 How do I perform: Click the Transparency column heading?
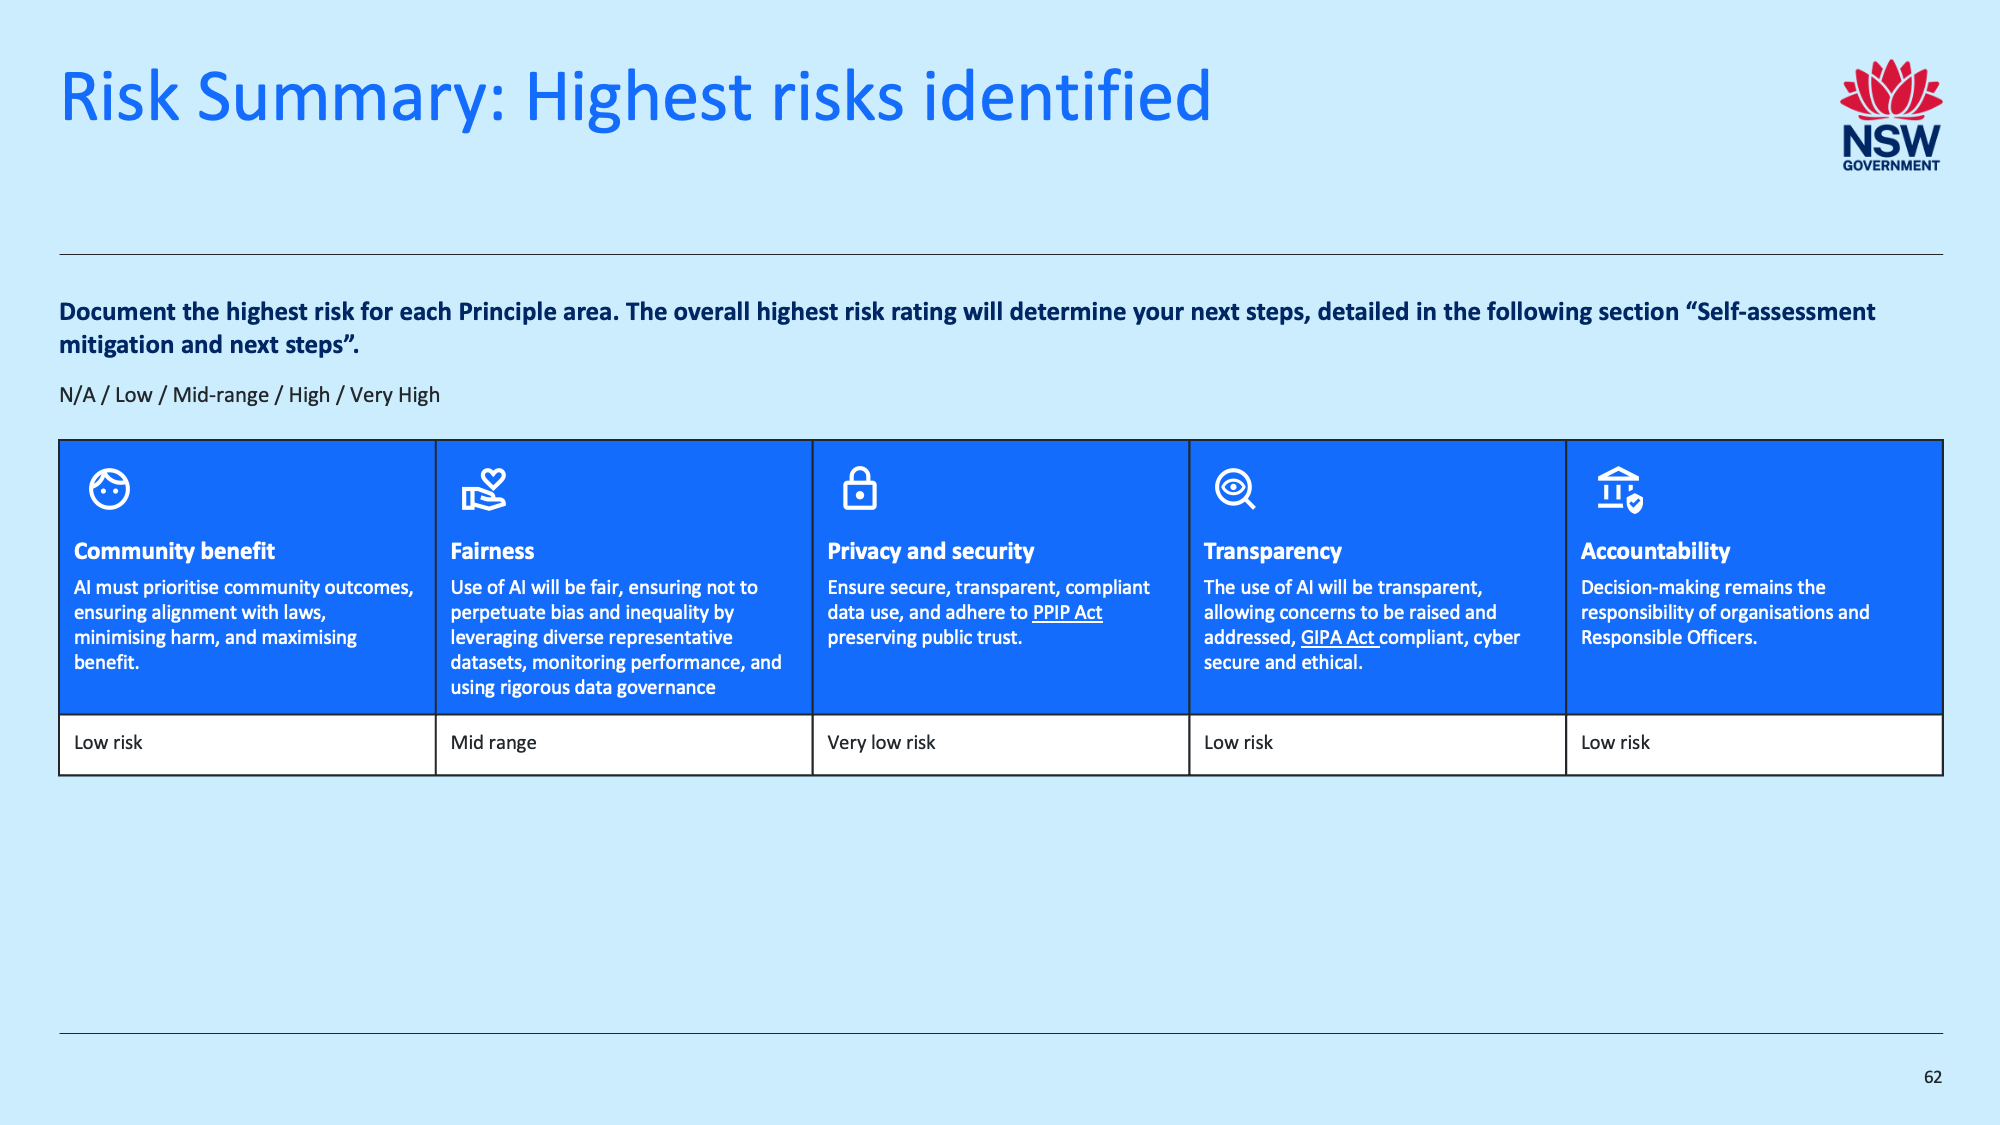[1272, 551]
